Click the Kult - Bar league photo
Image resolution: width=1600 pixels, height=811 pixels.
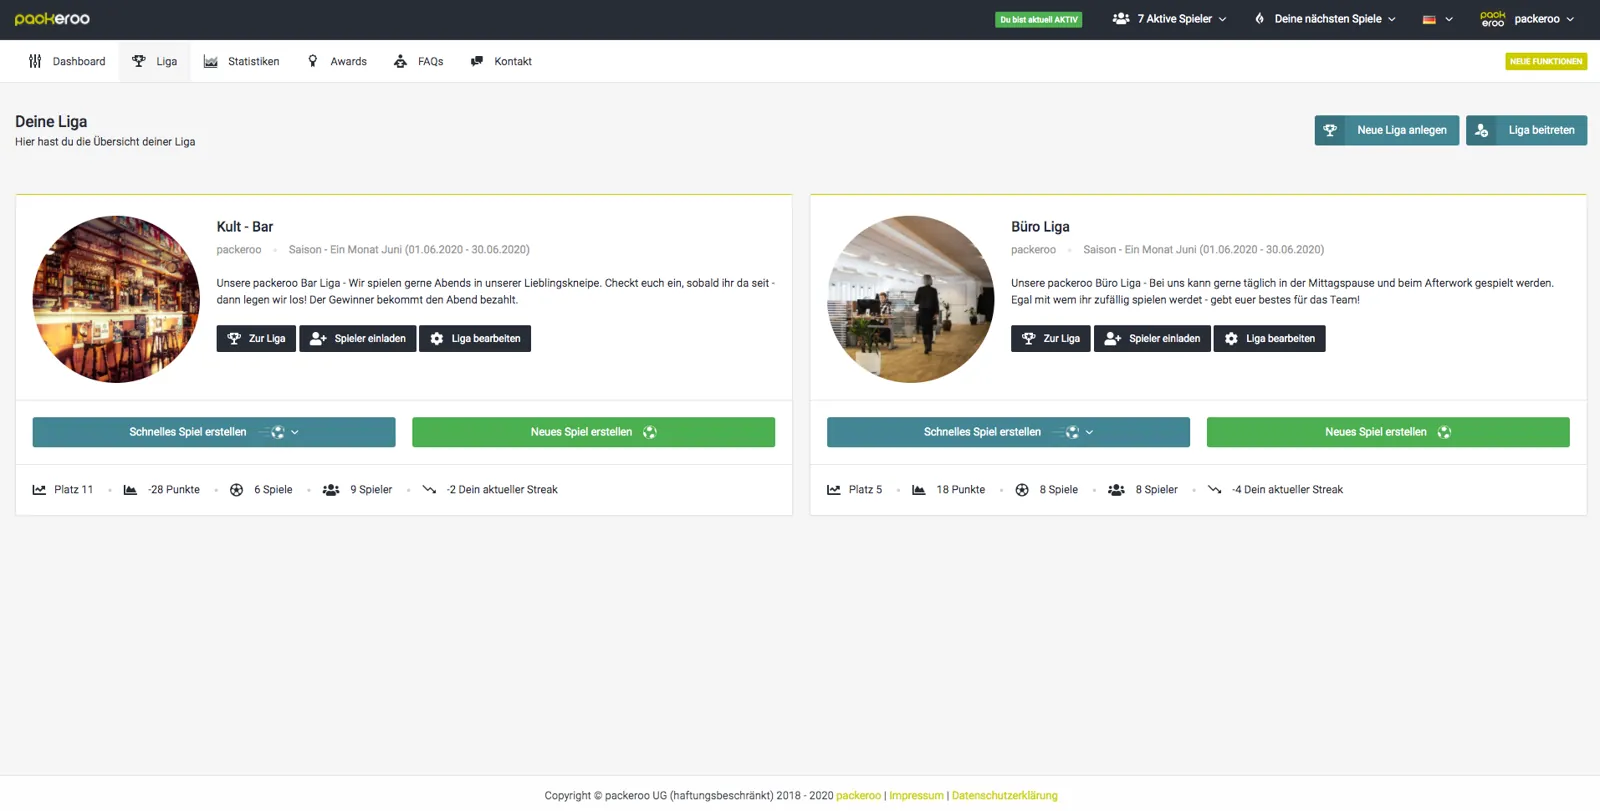point(116,299)
